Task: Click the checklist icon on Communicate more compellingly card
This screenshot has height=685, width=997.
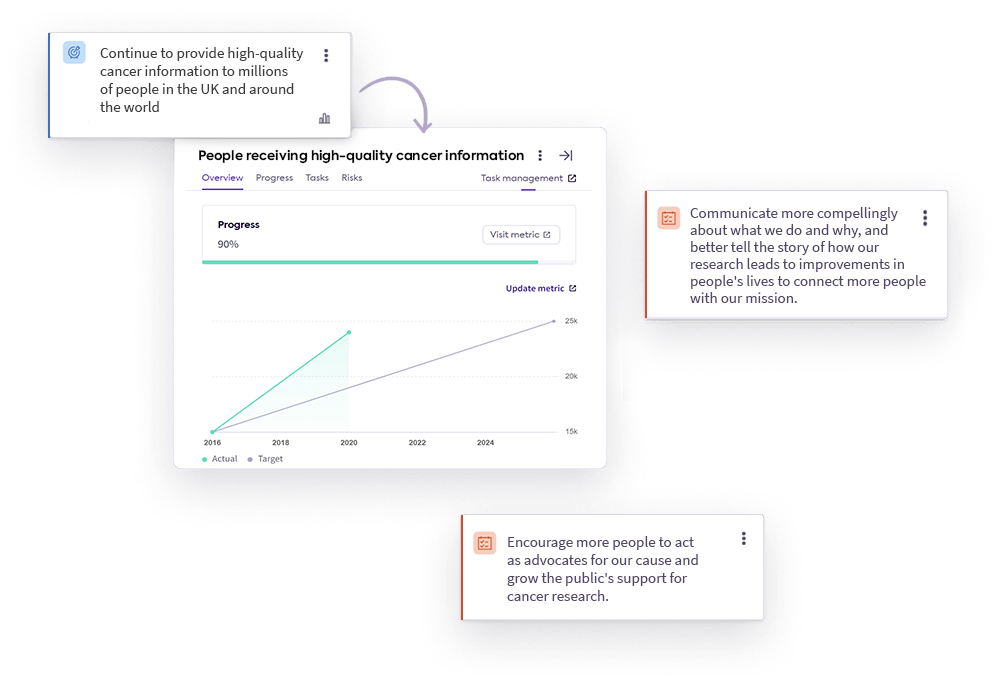Action: [669, 218]
